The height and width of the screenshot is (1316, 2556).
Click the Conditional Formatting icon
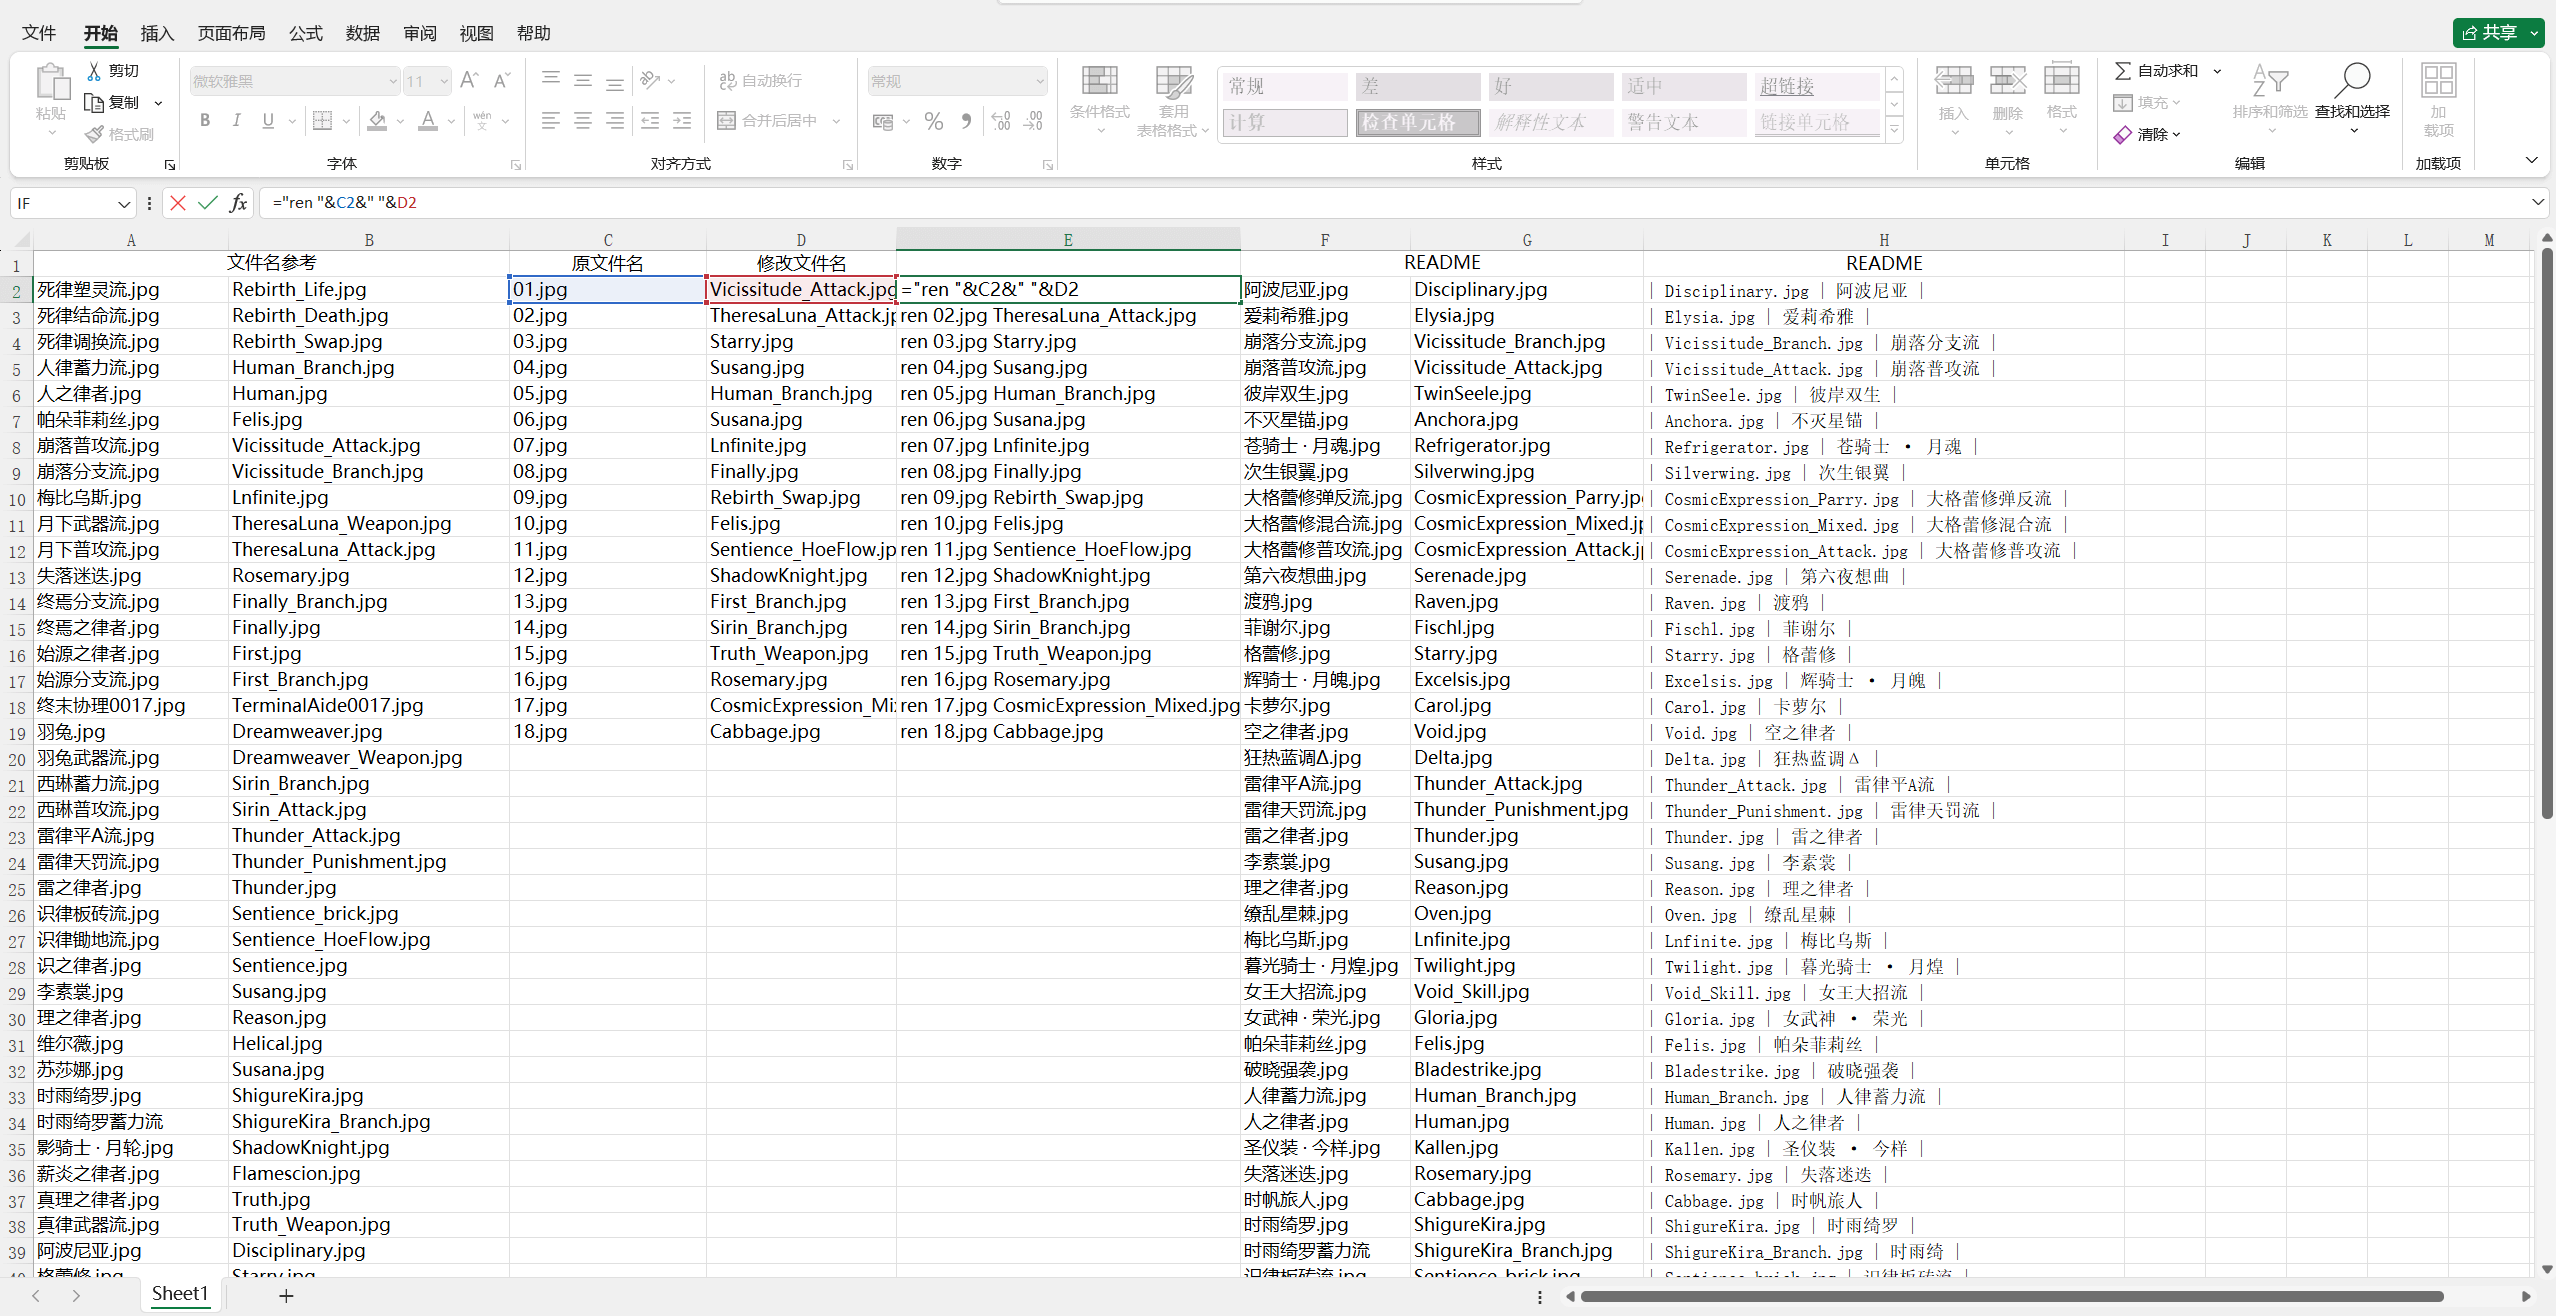click(1099, 81)
